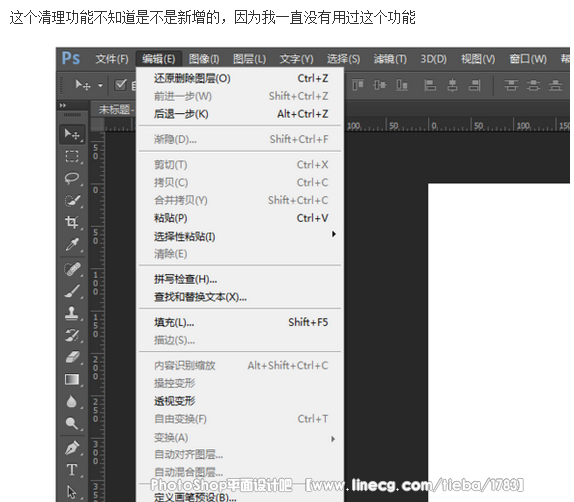Open the 滤镜(T) menu
Screen dimensions: 574x502
[390, 59]
